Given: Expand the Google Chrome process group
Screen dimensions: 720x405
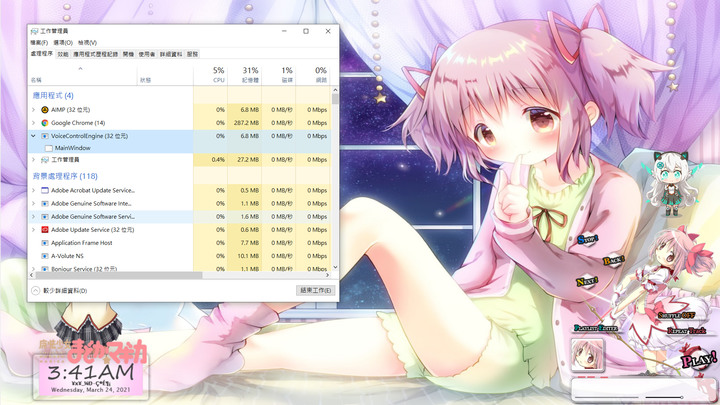Looking at the screenshot, I should point(33,123).
